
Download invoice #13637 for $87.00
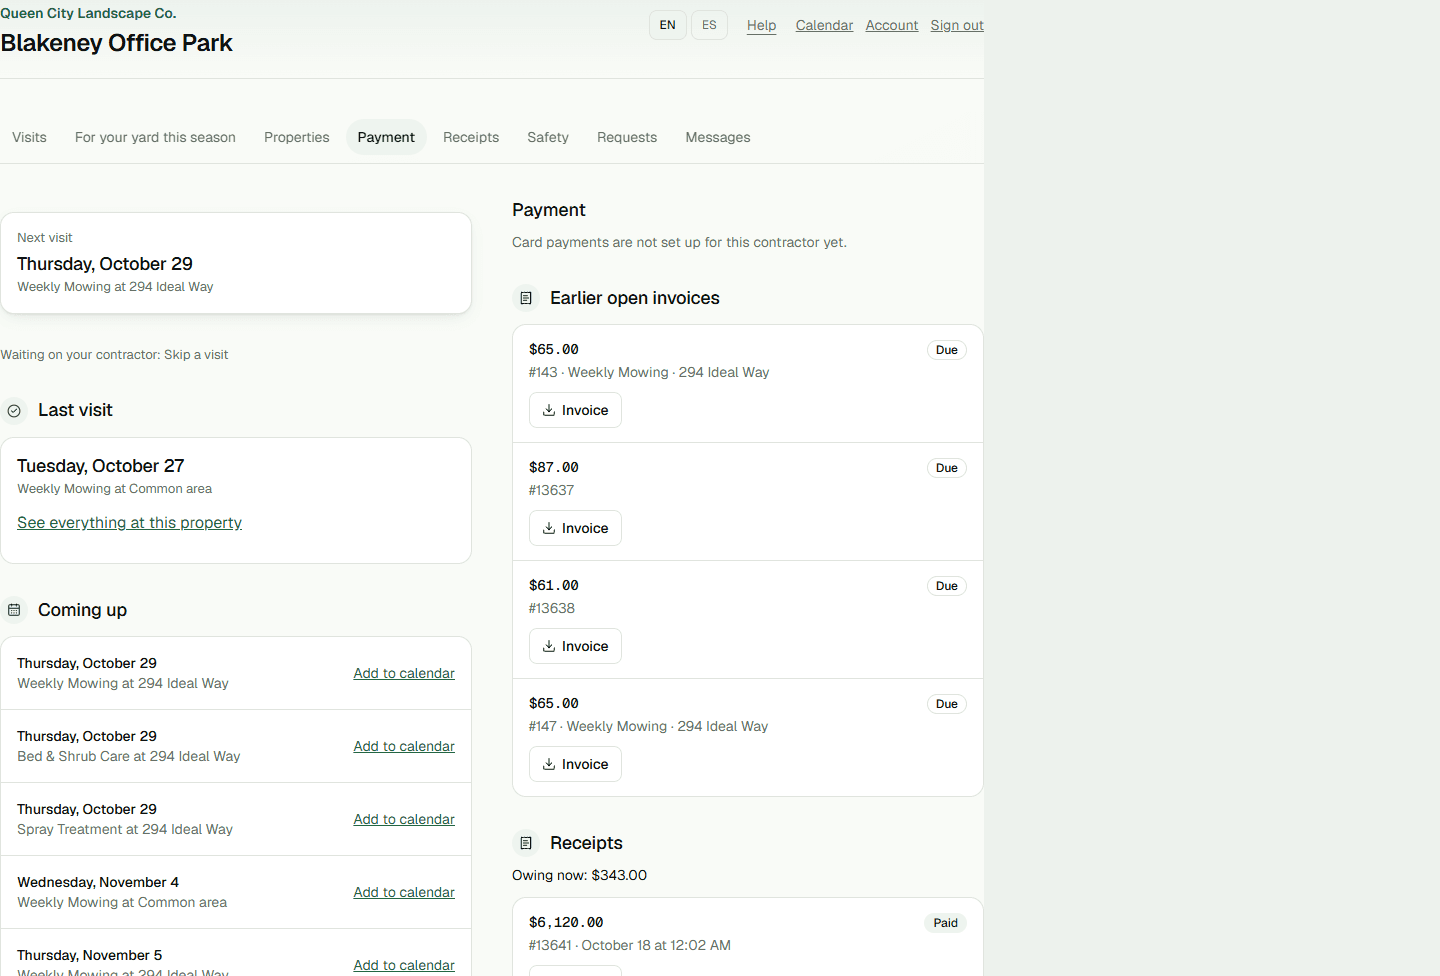tap(575, 528)
